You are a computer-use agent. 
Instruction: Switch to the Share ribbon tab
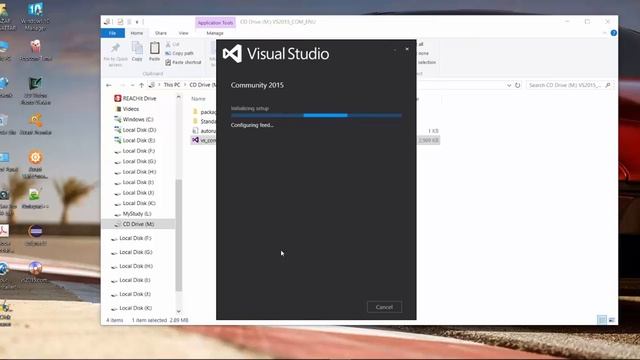(161, 33)
